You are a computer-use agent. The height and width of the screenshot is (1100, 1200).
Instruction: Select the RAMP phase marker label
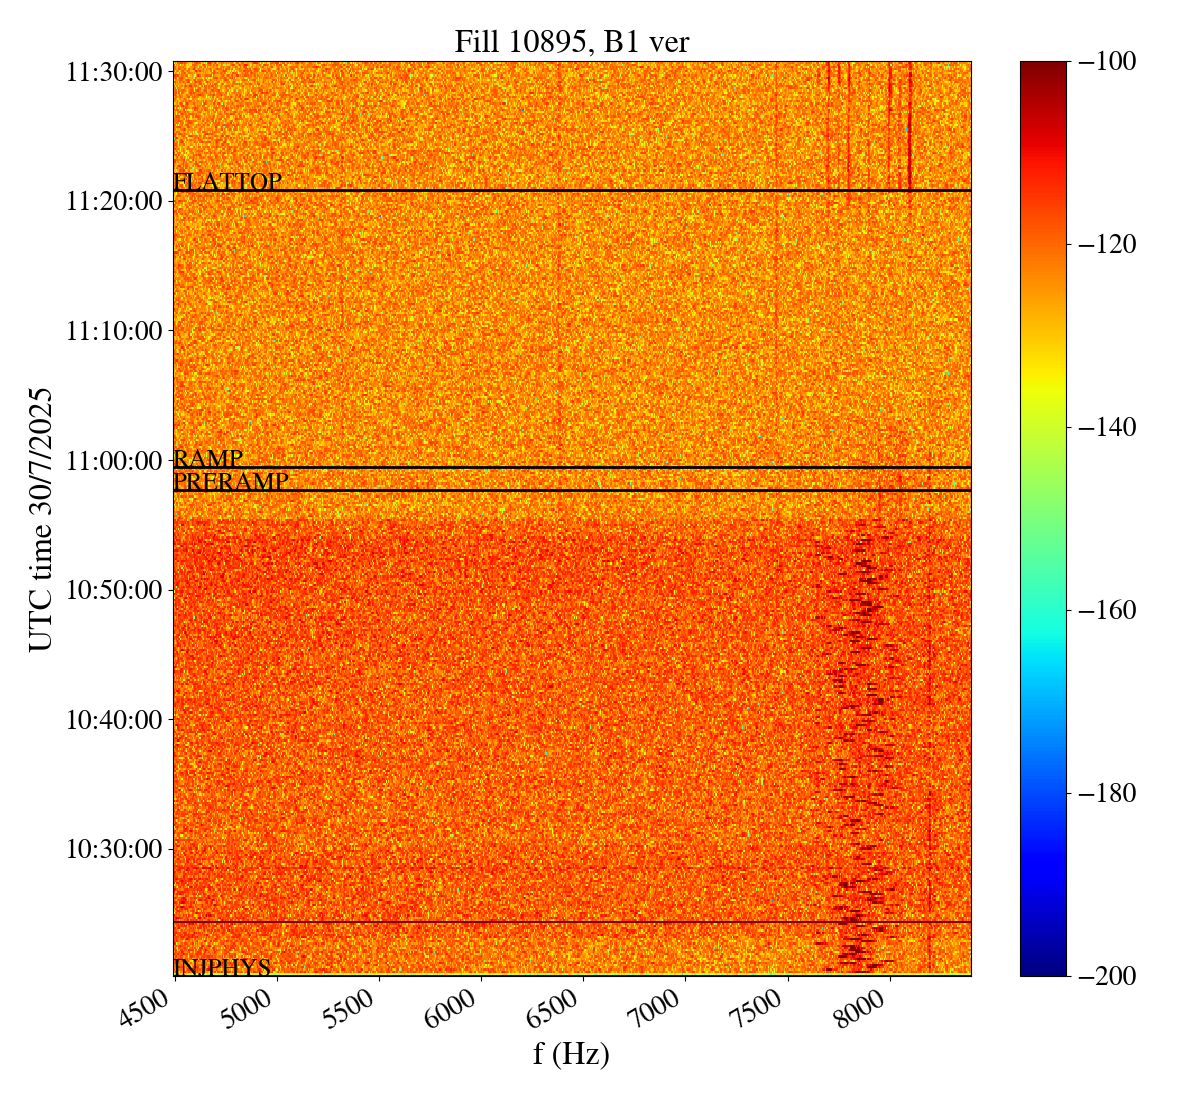pyautogui.click(x=208, y=459)
